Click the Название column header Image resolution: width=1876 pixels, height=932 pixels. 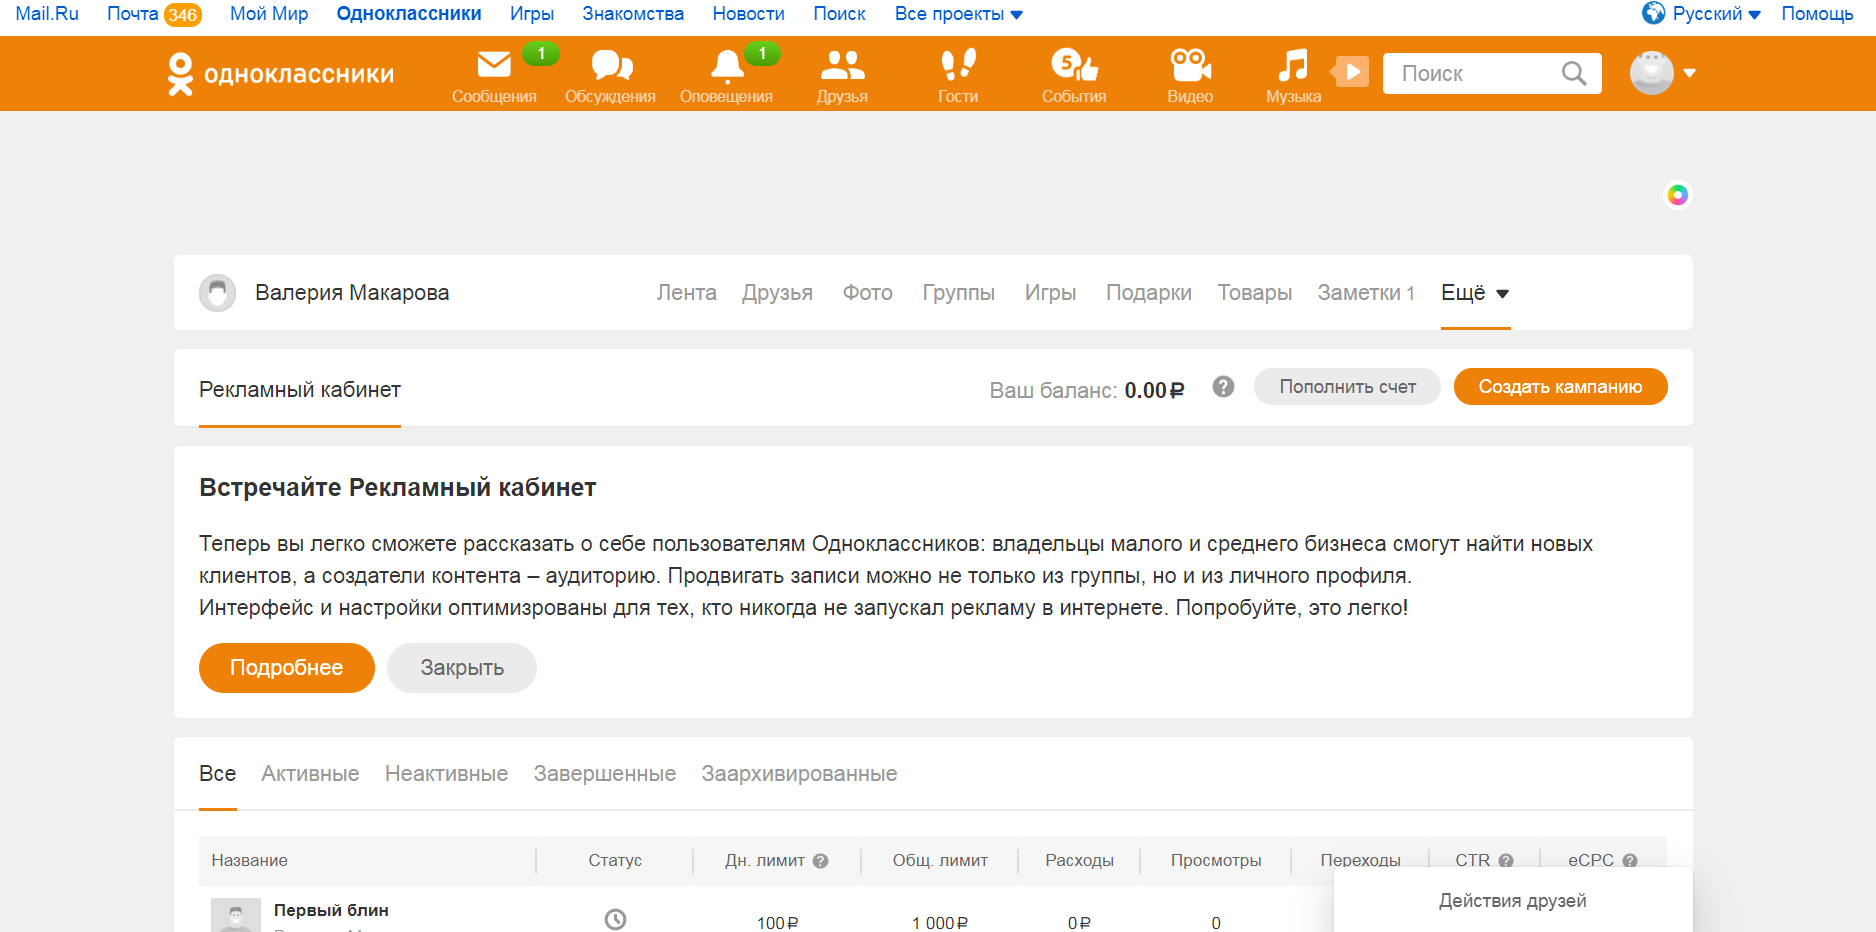[x=249, y=861]
